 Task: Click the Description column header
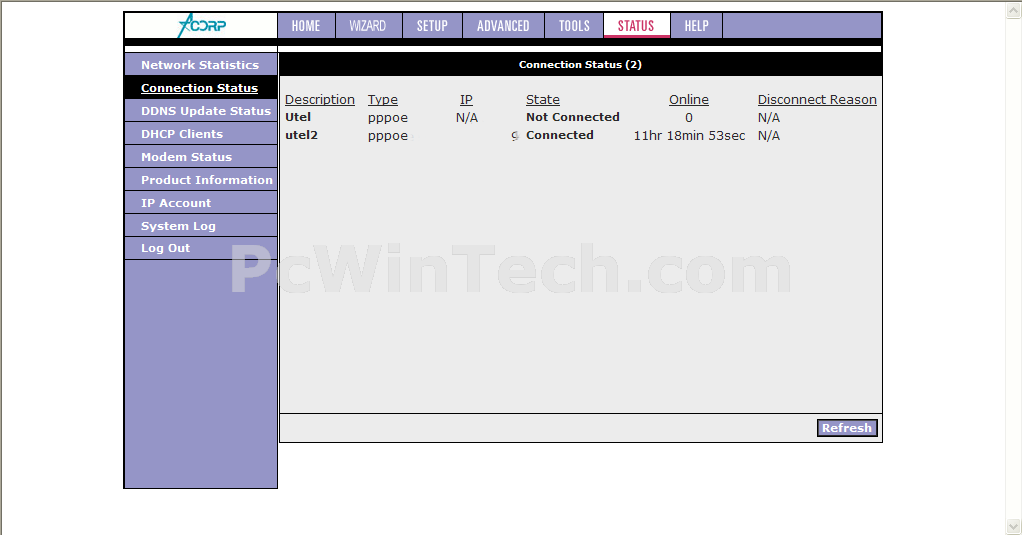click(x=319, y=100)
